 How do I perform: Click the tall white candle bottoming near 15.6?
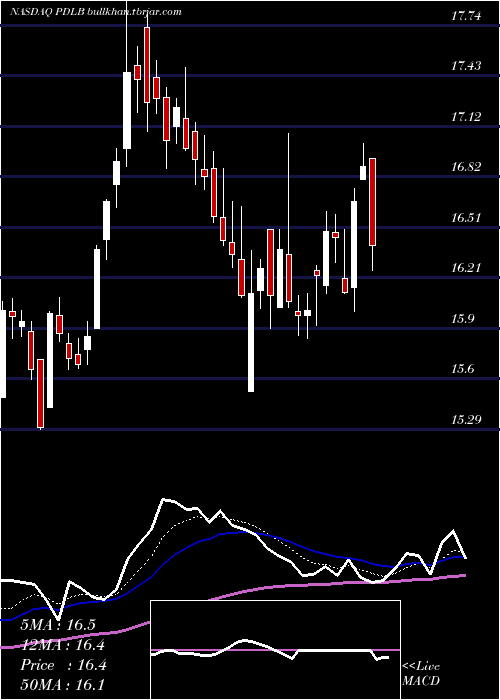(x=251, y=342)
